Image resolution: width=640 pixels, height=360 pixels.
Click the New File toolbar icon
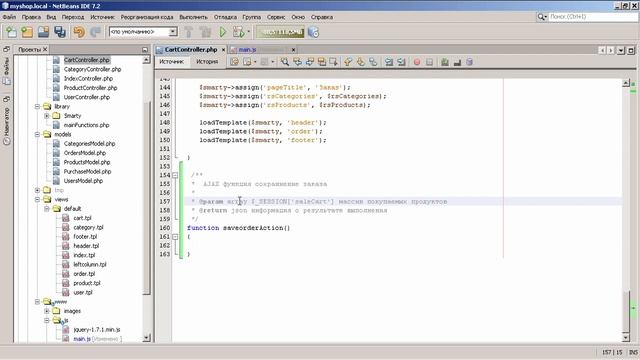[x=11, y=32]
